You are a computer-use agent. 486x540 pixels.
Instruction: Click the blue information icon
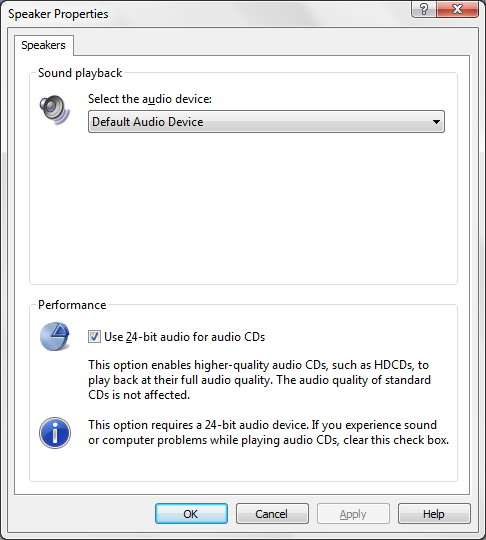pos(55,433)
